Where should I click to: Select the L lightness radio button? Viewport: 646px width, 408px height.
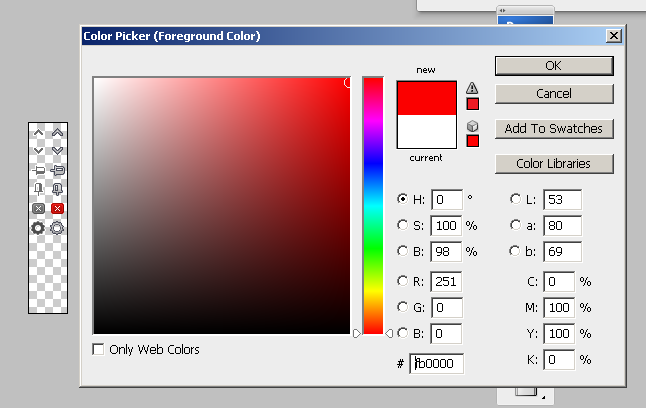coord(516,199)
